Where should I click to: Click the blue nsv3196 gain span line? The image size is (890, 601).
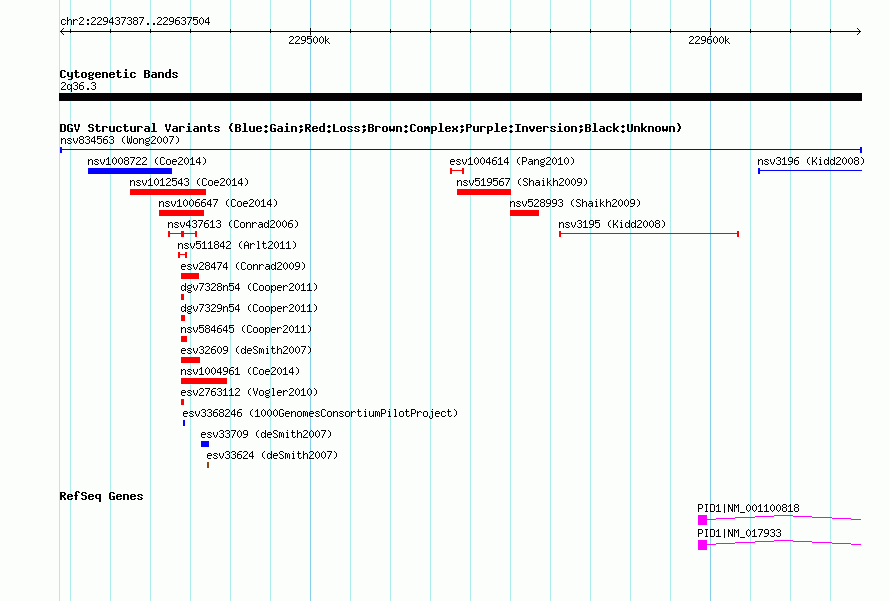click(x=810, y=171)
